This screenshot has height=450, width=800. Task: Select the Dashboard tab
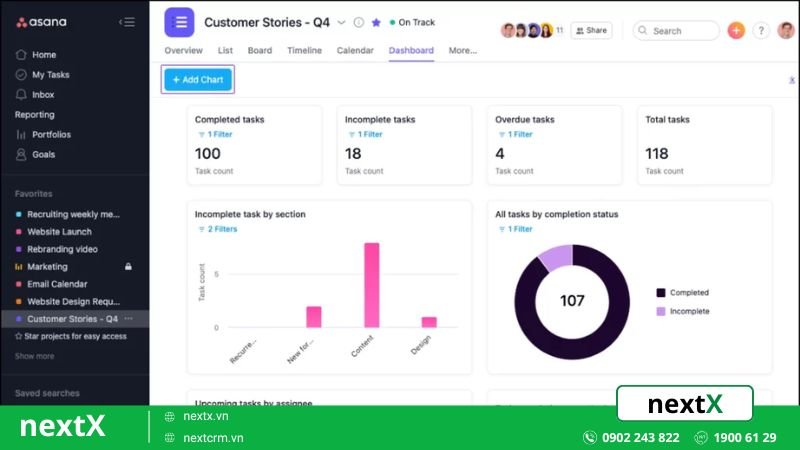[411, 51]
